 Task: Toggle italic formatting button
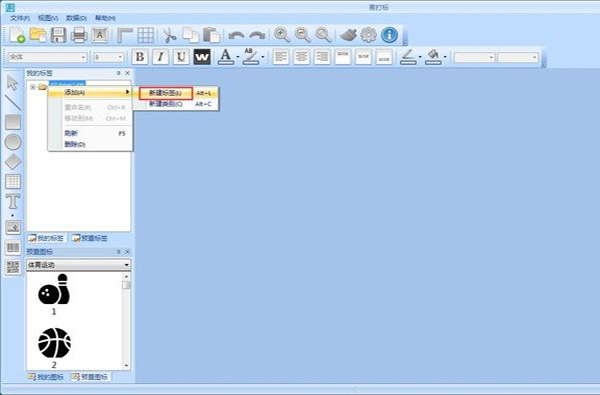click(x=160, y=57)
